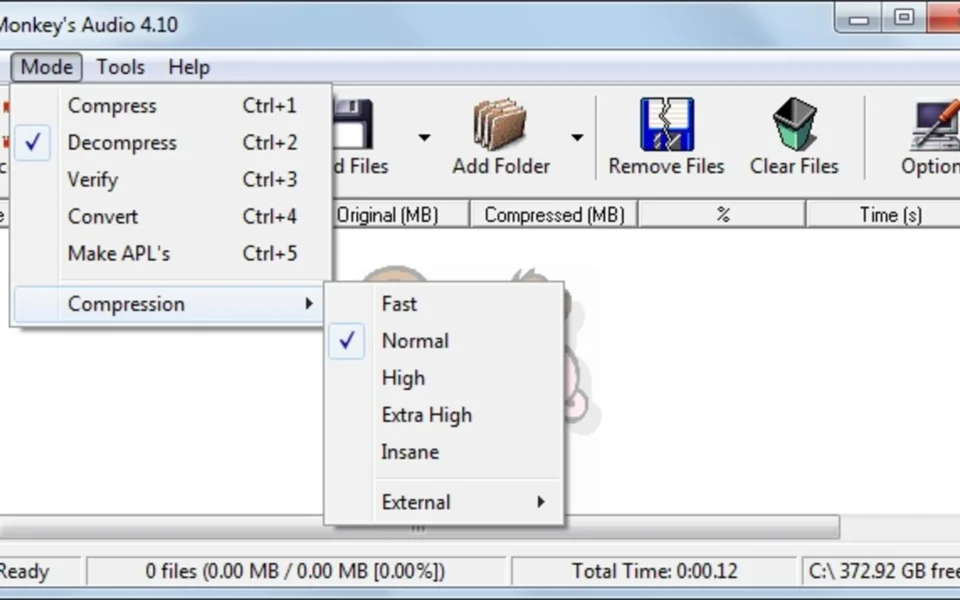Click the Add Folder folder icon
Screen dimensions: 960x600
[x=500, y=124]
